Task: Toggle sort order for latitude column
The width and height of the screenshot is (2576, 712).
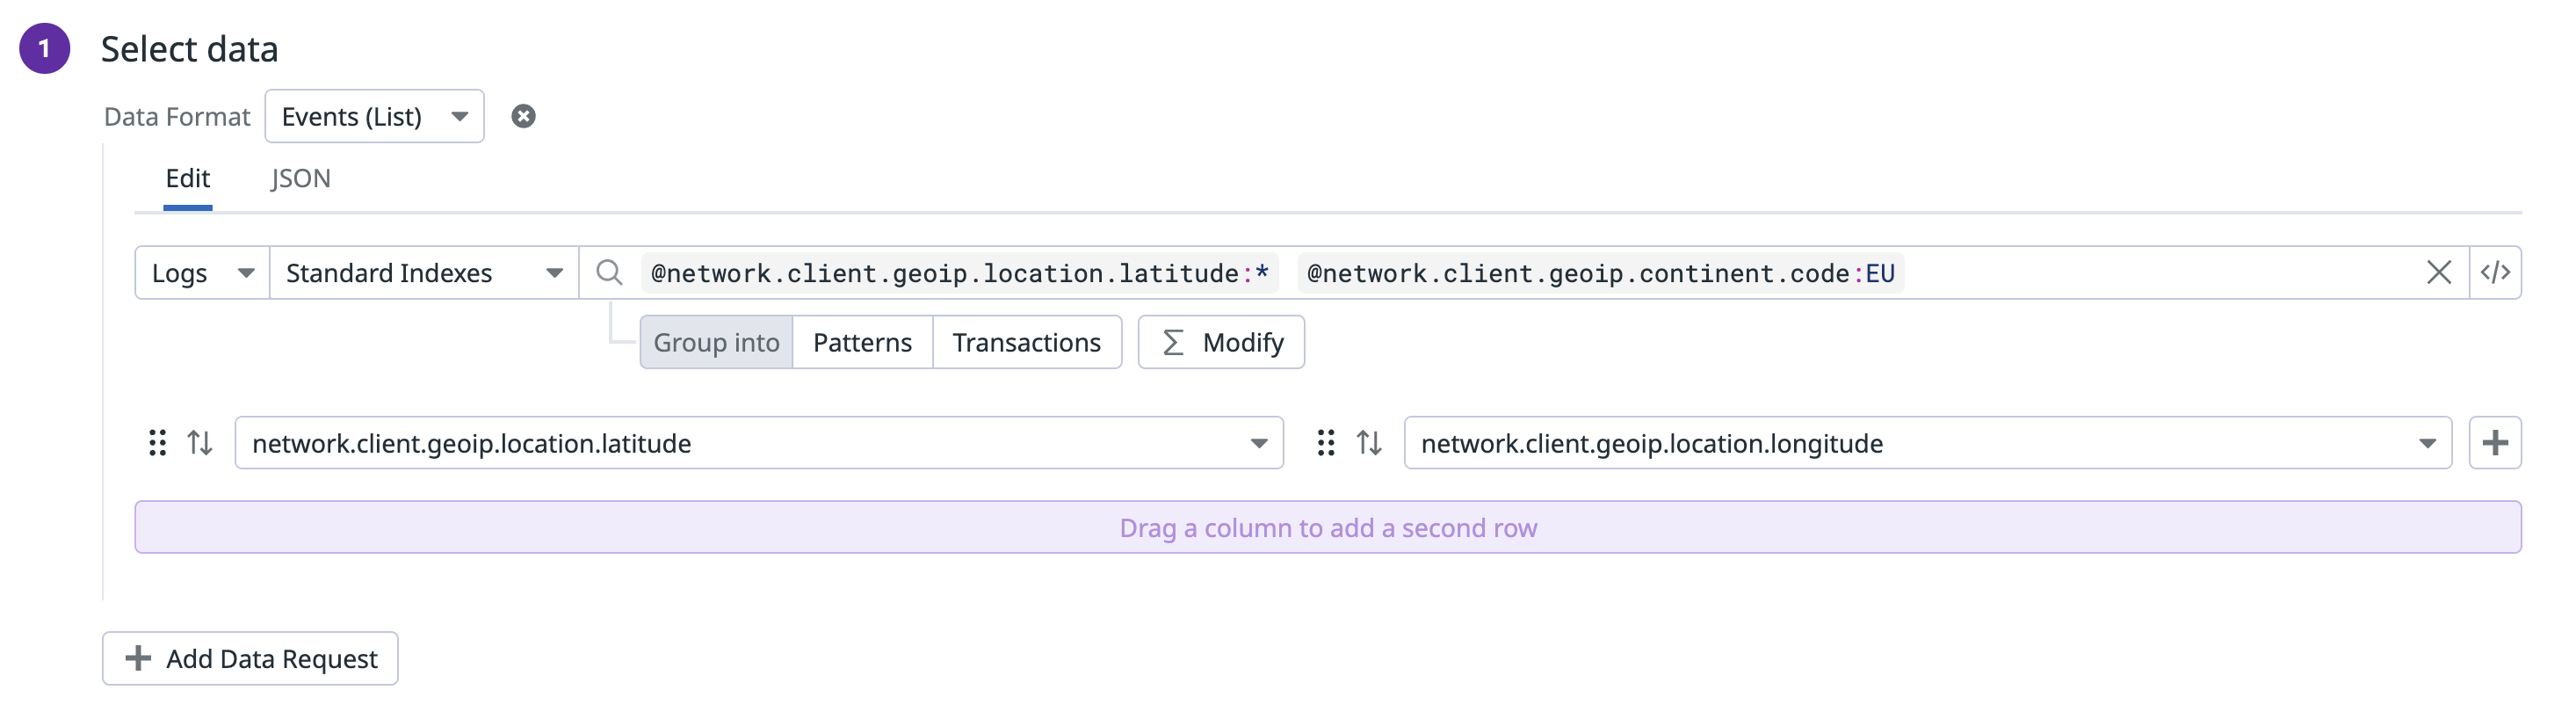Action: [x=200, y=443]
